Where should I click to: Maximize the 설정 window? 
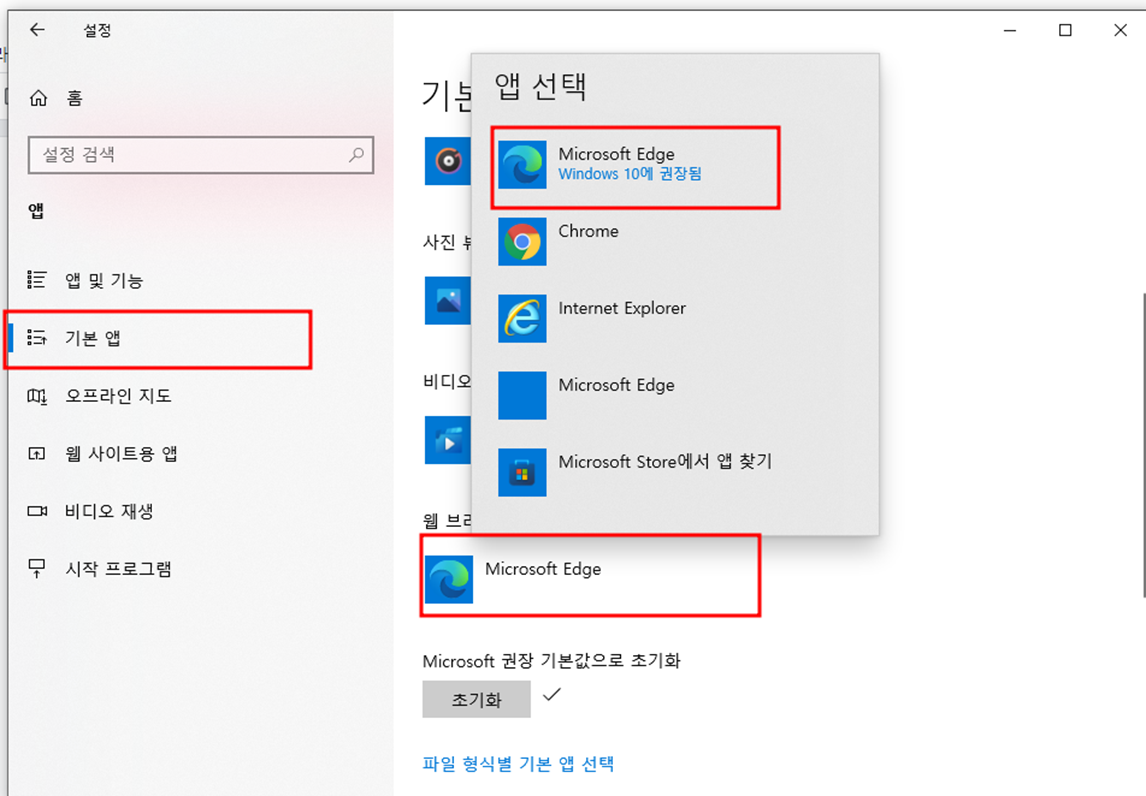1066,30
